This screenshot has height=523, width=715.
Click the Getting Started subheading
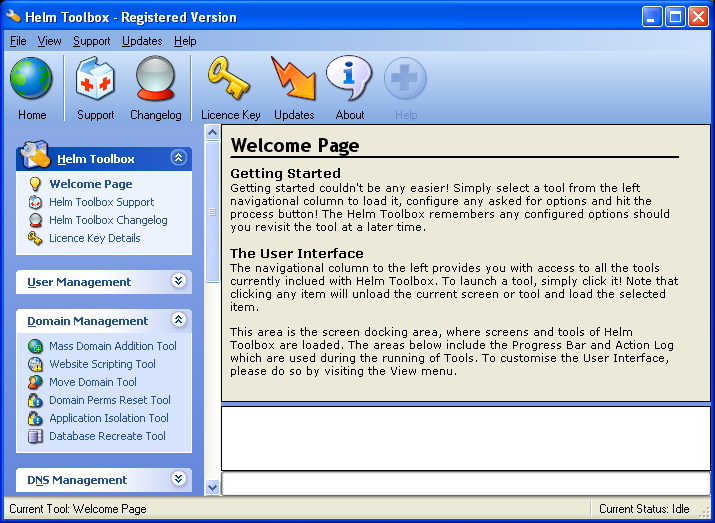point(285,173)
